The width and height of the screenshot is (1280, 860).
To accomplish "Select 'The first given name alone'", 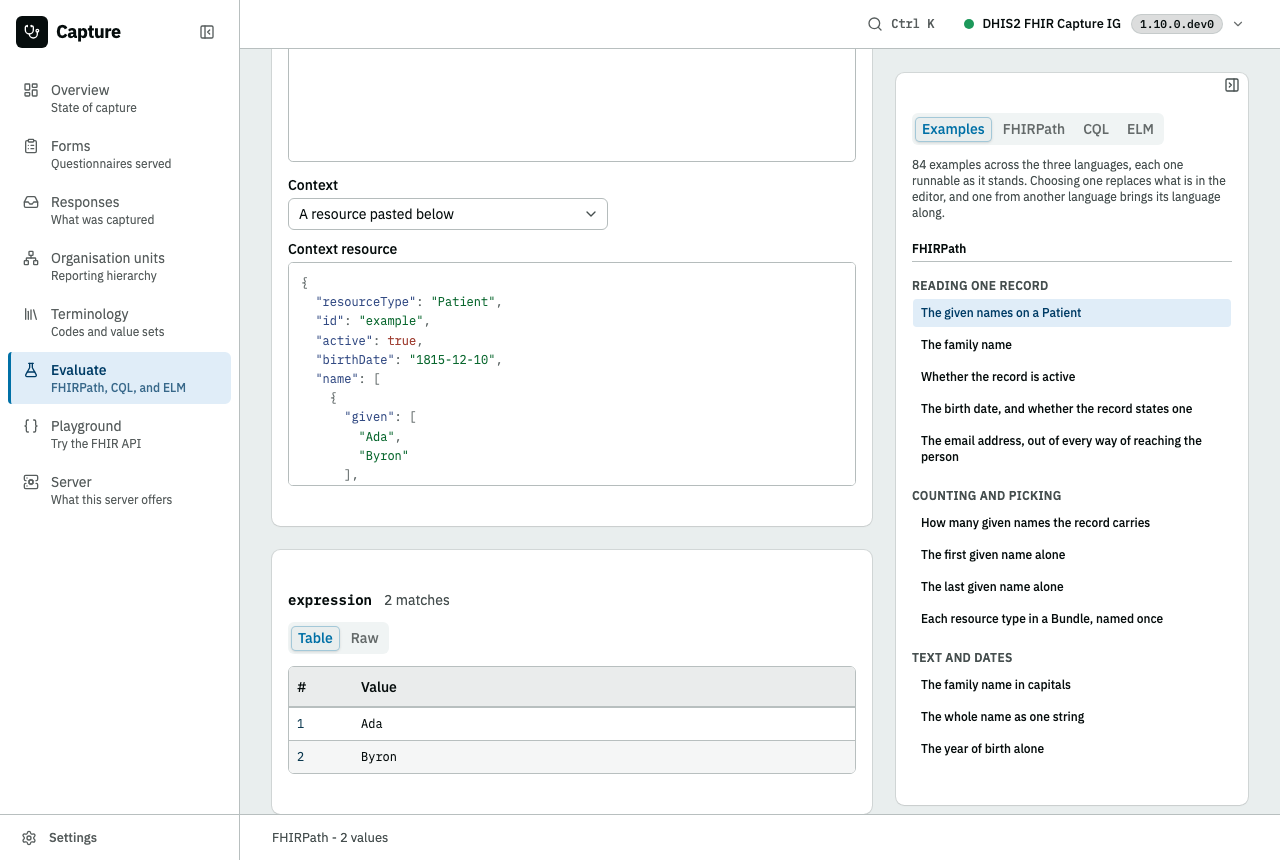I will point(1072,555).
